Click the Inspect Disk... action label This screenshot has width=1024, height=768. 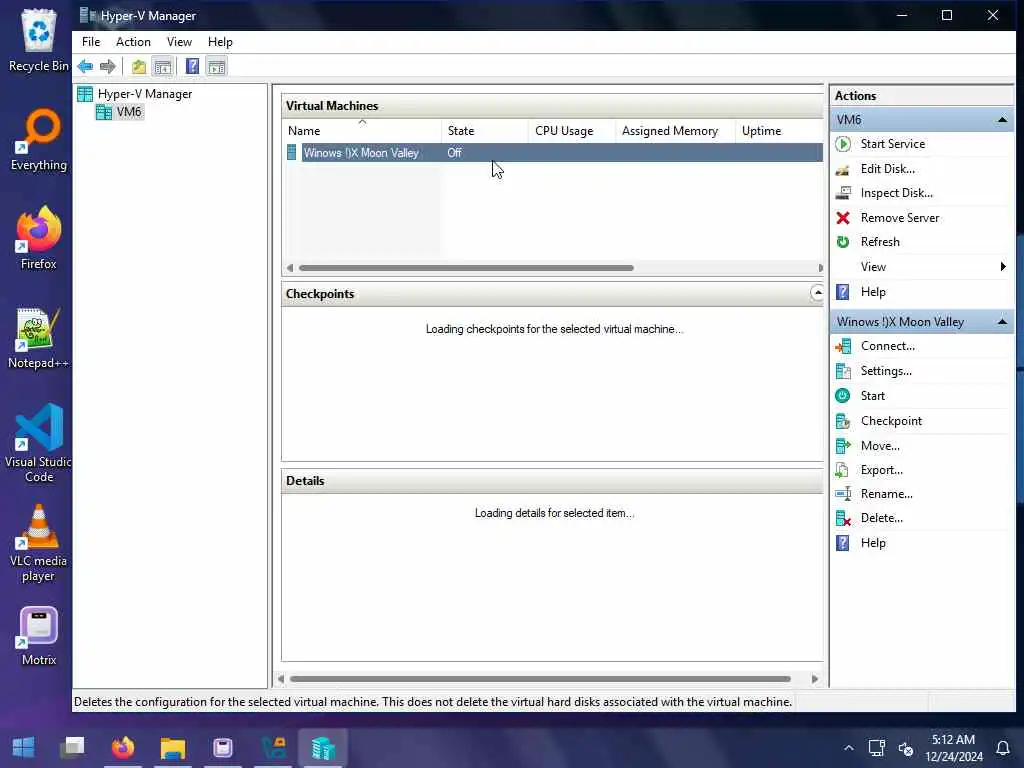click(x=897, y=193)
